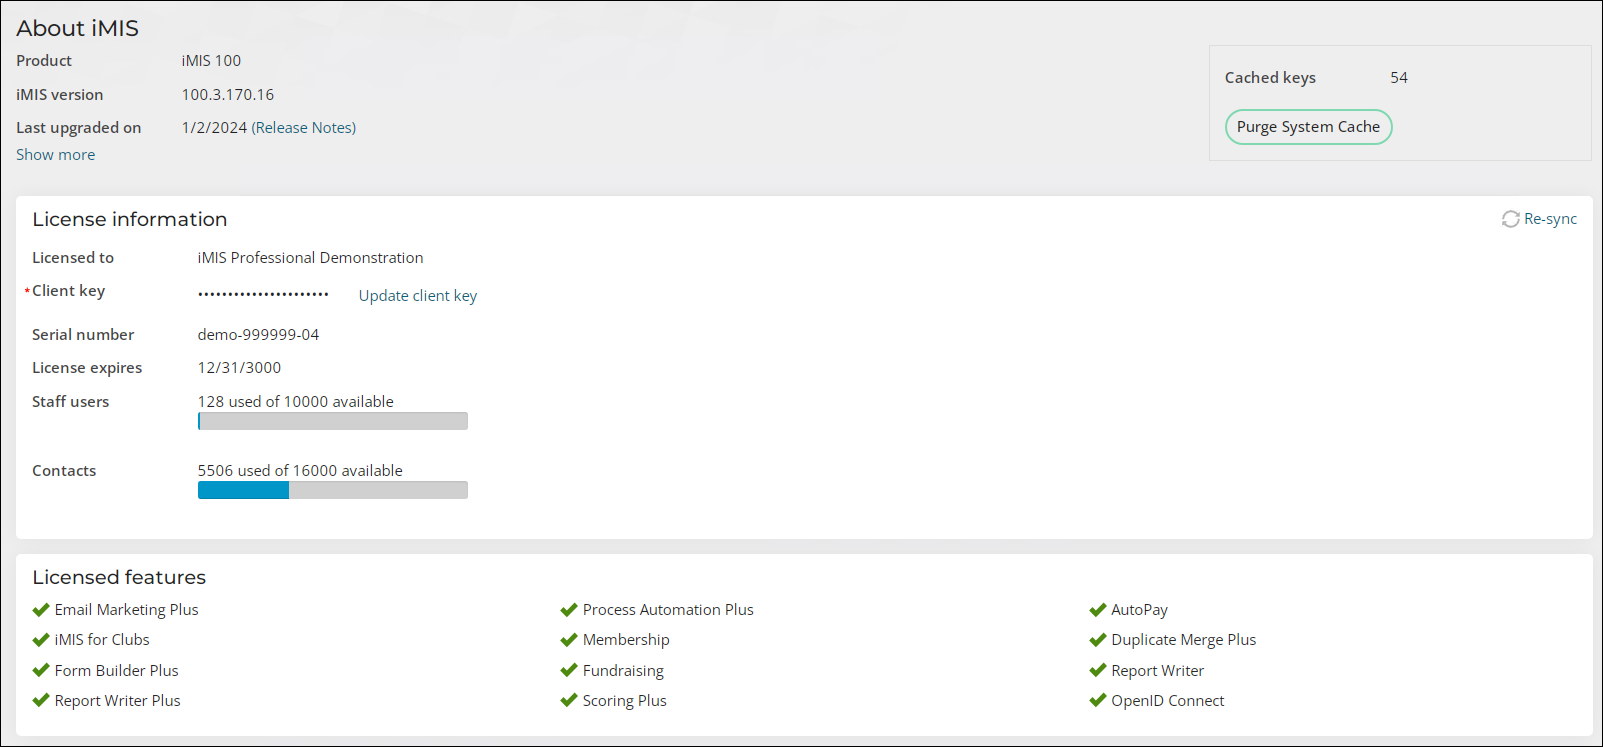The height and width of the screenshot is (747, 1603).
Task: Click the Process Automation Plus checkmark icon
Action: [569, 610]
